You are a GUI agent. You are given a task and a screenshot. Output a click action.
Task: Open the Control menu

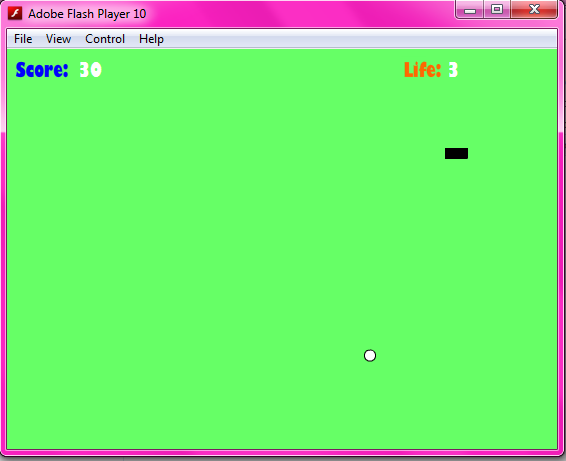pos(105,39)
